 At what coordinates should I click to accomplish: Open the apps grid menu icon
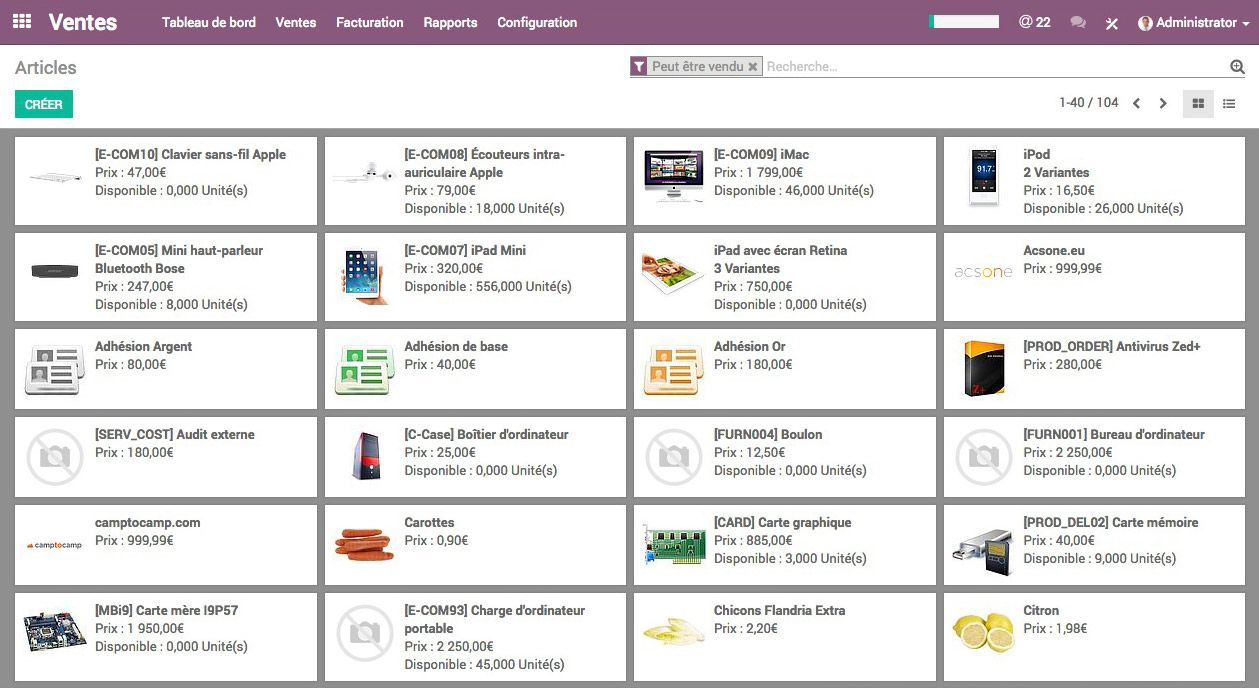point(22,22)
